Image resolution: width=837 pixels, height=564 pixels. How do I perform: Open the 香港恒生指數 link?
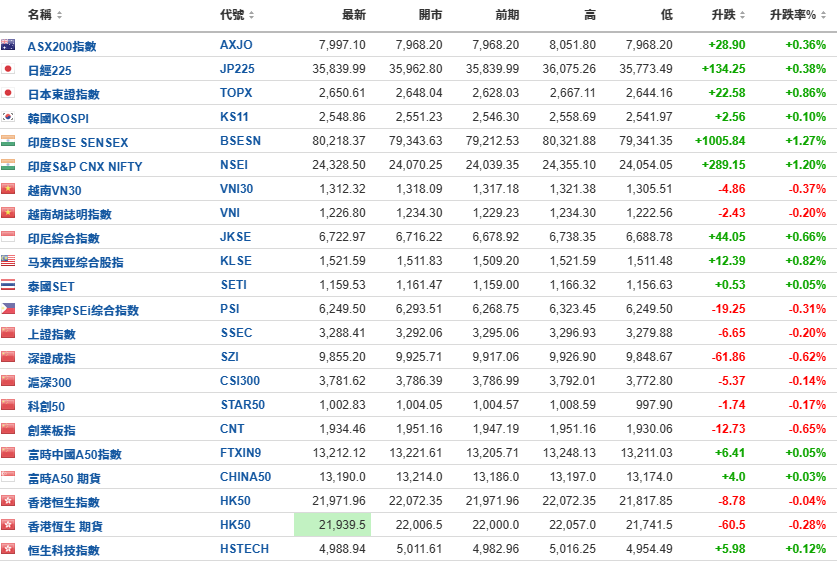[64, 503]
